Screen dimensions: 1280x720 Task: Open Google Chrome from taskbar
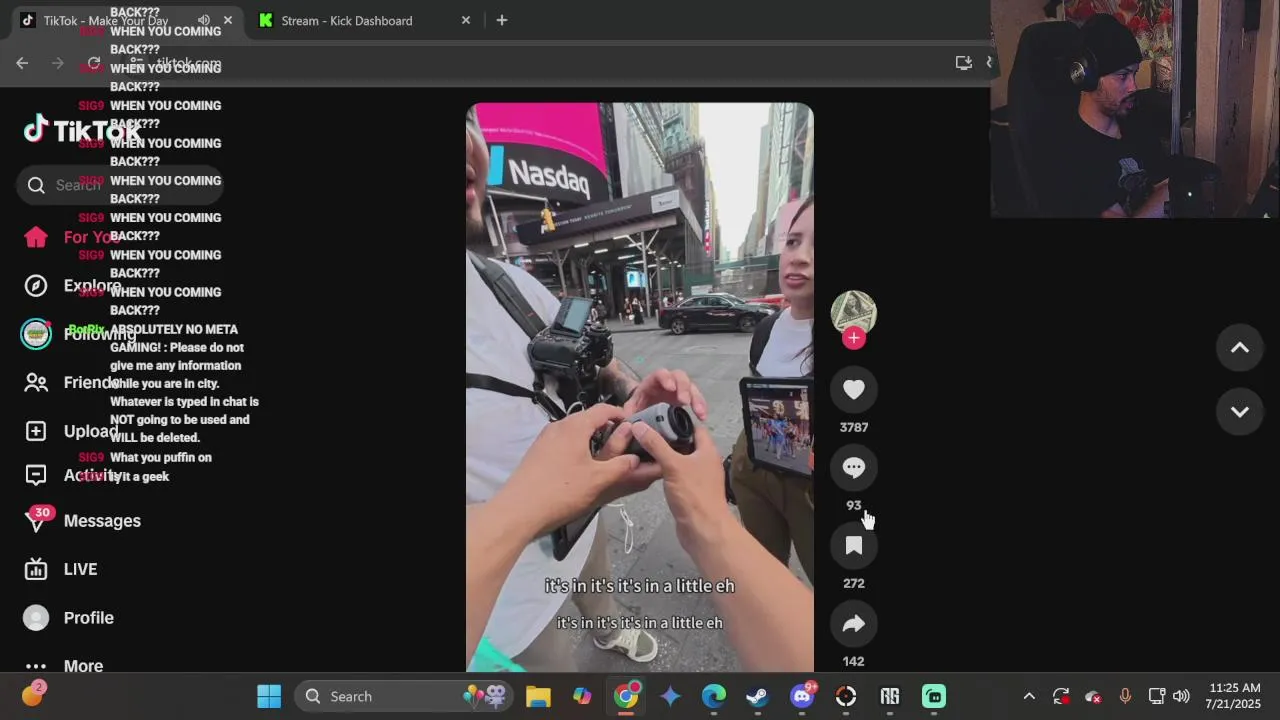pyautogui.click(x=626, y=696)
